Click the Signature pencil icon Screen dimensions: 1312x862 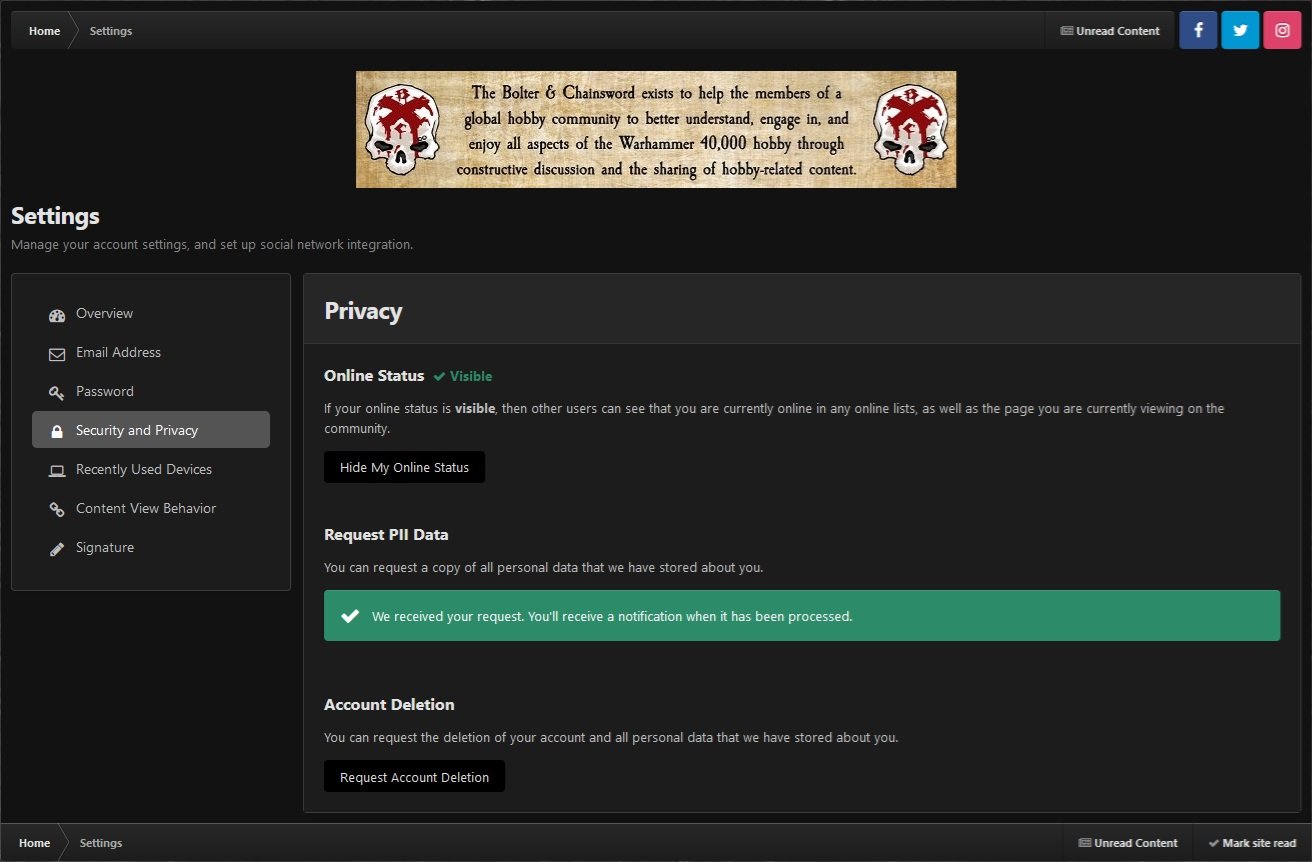click(57, 549)
